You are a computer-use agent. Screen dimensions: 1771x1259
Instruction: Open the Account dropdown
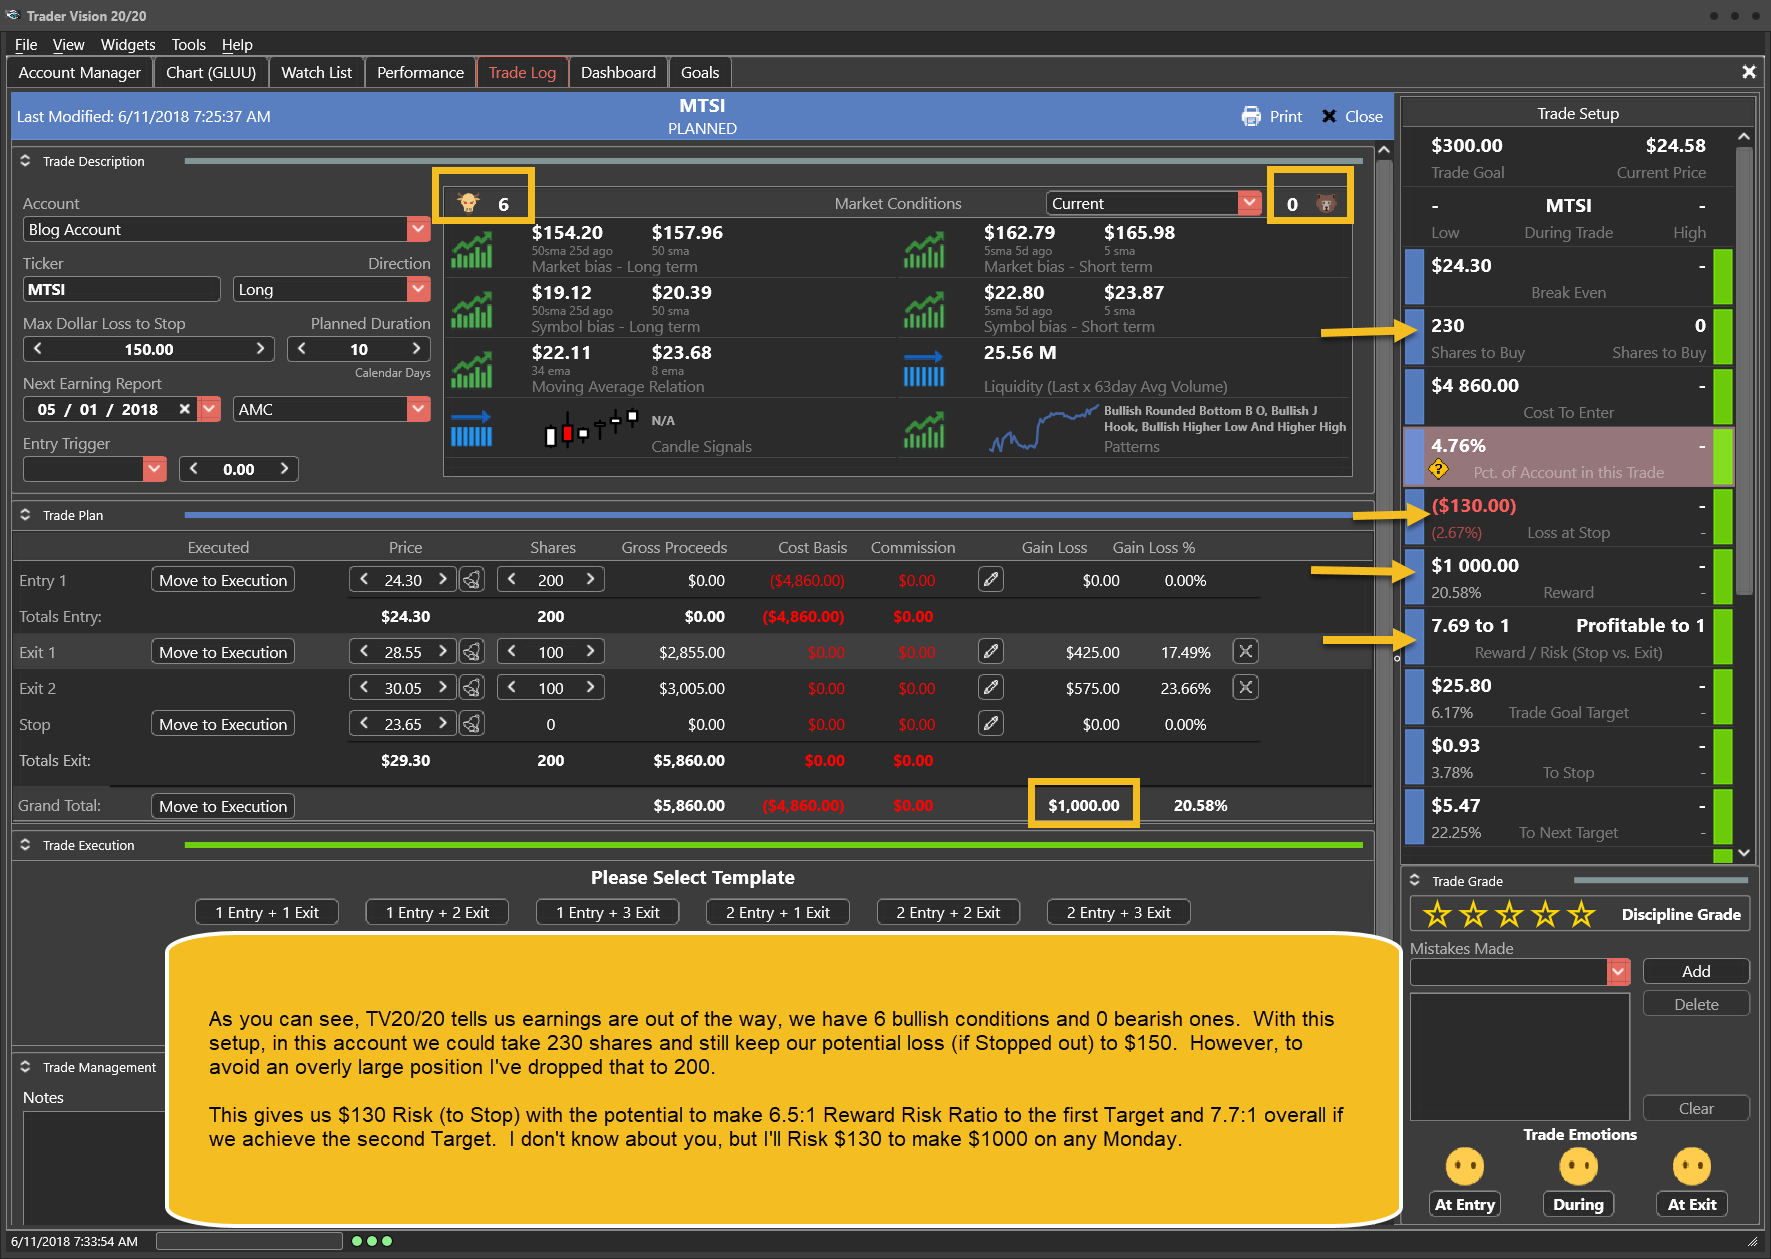[x=419, y=229]
